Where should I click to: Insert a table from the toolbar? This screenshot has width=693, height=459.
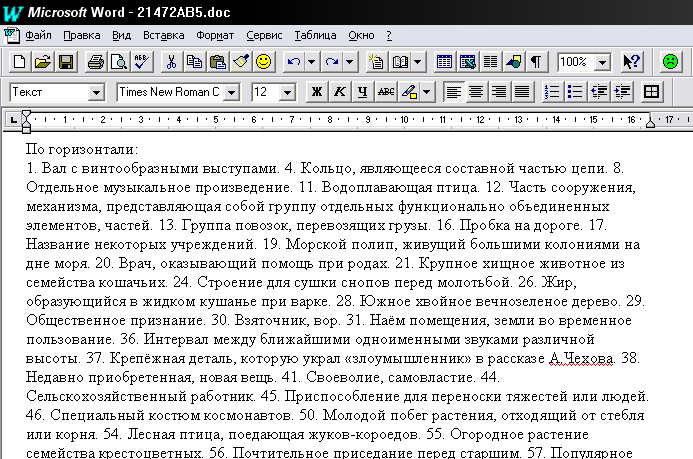pos(444,62)
